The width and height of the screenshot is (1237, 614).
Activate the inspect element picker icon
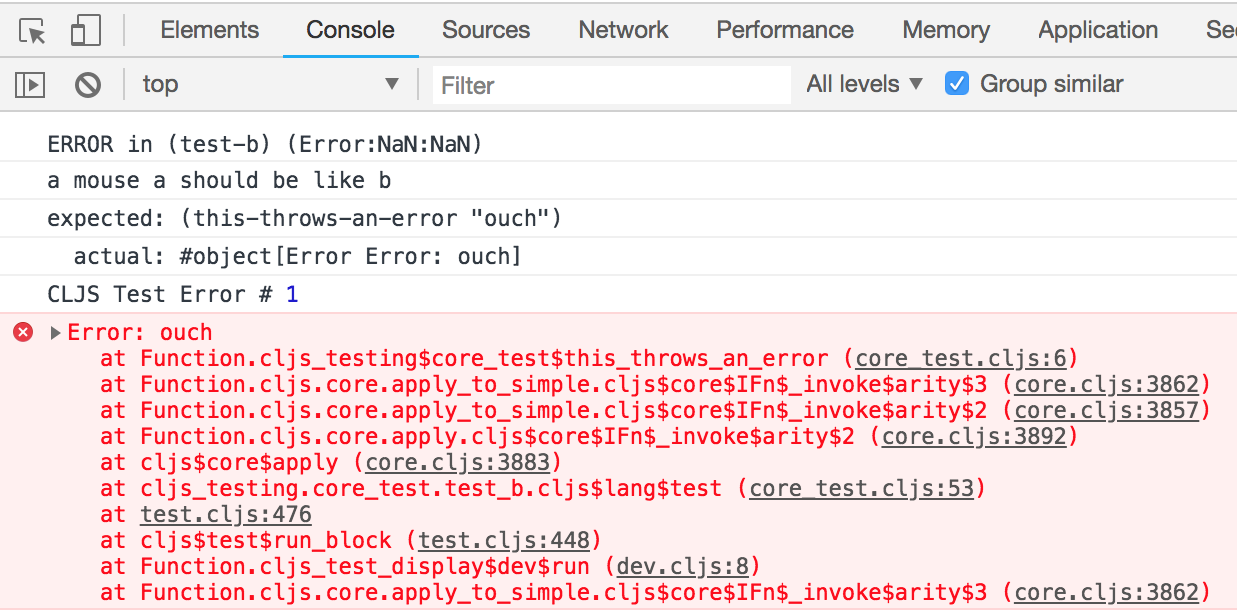click(x=33, y=31)
